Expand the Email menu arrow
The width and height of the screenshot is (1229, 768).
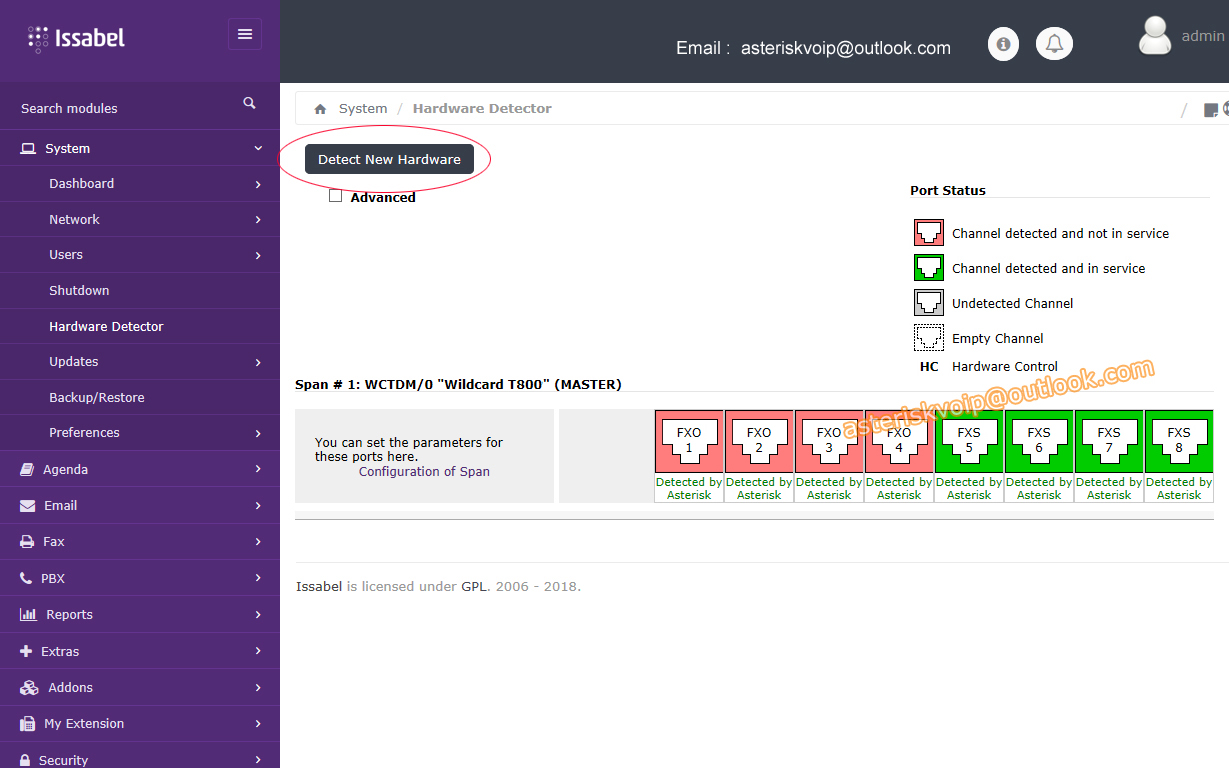(x=258, y=506)
